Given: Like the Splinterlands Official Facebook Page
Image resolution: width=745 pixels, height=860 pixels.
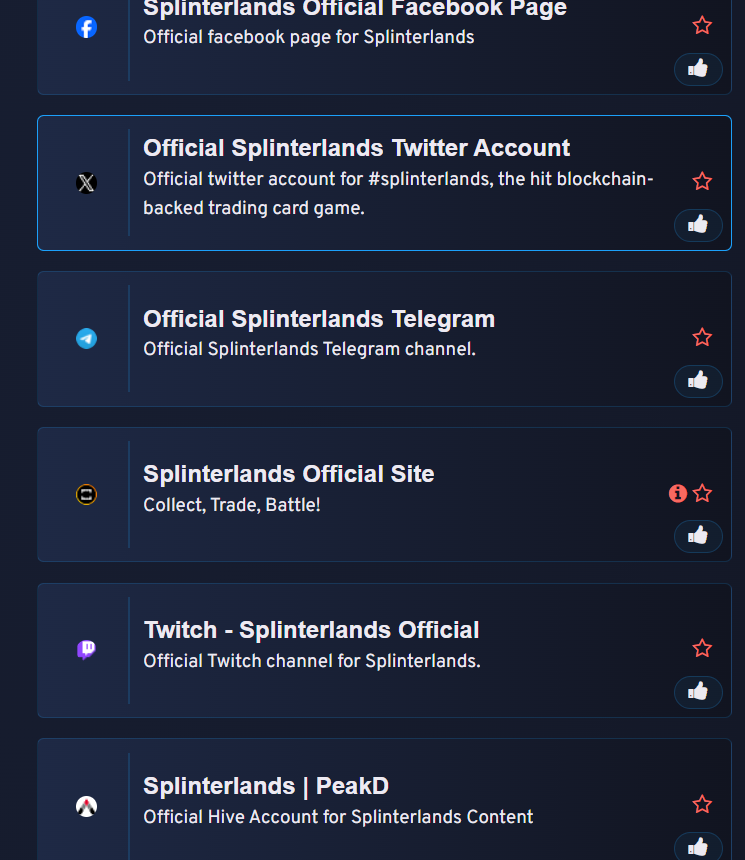Looking at the screenshot, I should coord(698,69).
